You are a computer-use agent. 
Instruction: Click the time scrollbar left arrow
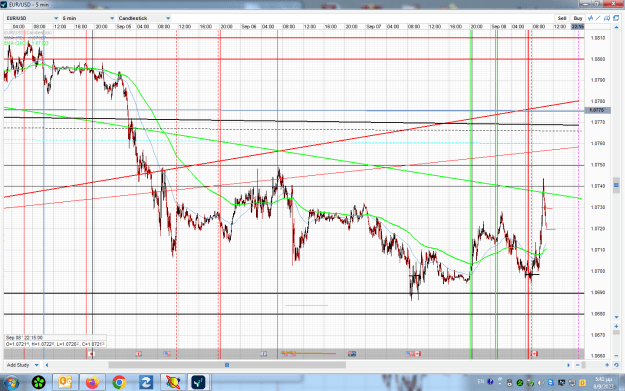tap(47, 365)
